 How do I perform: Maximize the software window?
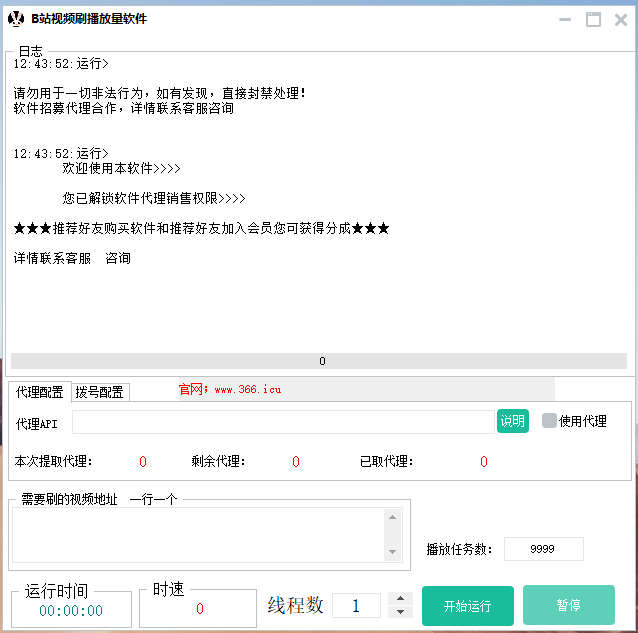point(593,18)
